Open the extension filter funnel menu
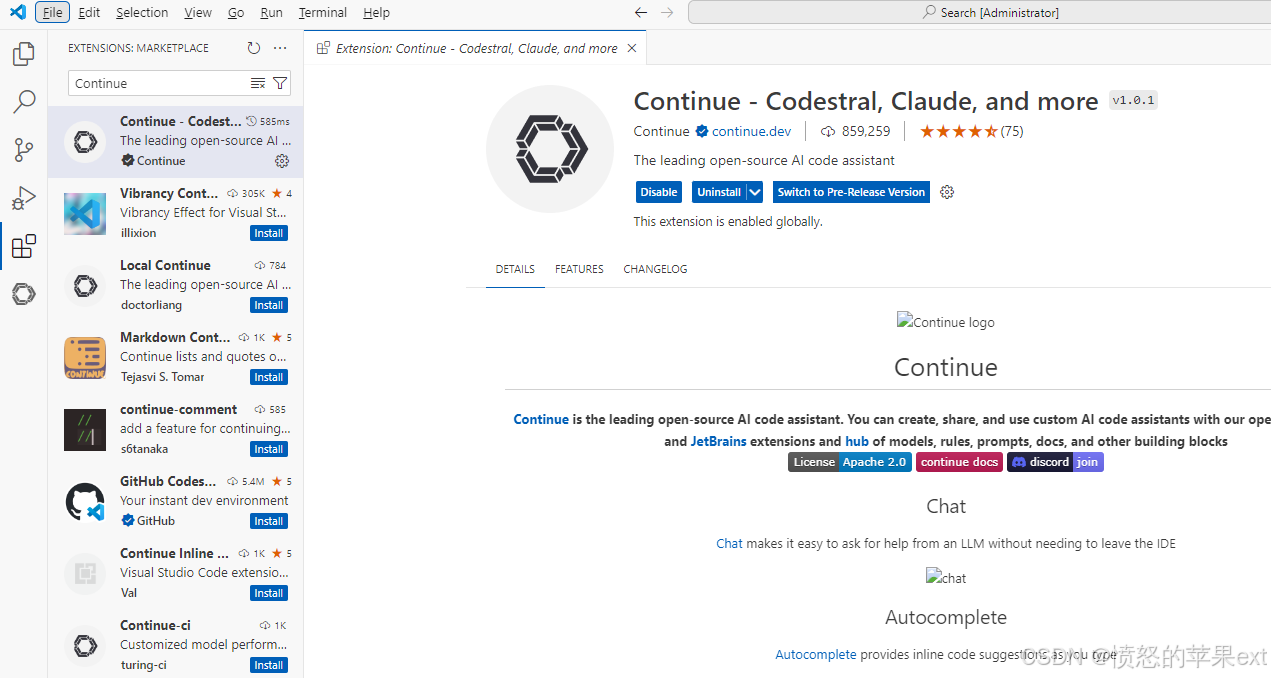 click(x=280, y=83)
